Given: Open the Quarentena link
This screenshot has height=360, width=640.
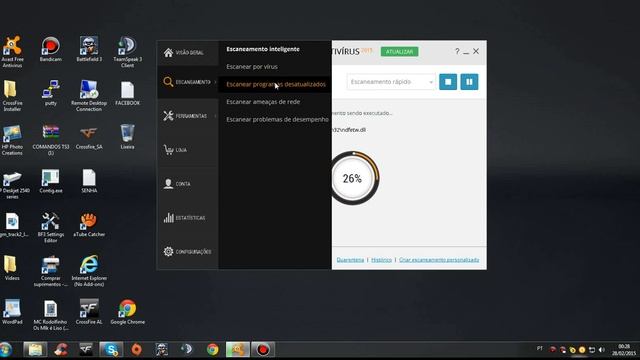Looking at the screenshot, I should click(350, 260).
